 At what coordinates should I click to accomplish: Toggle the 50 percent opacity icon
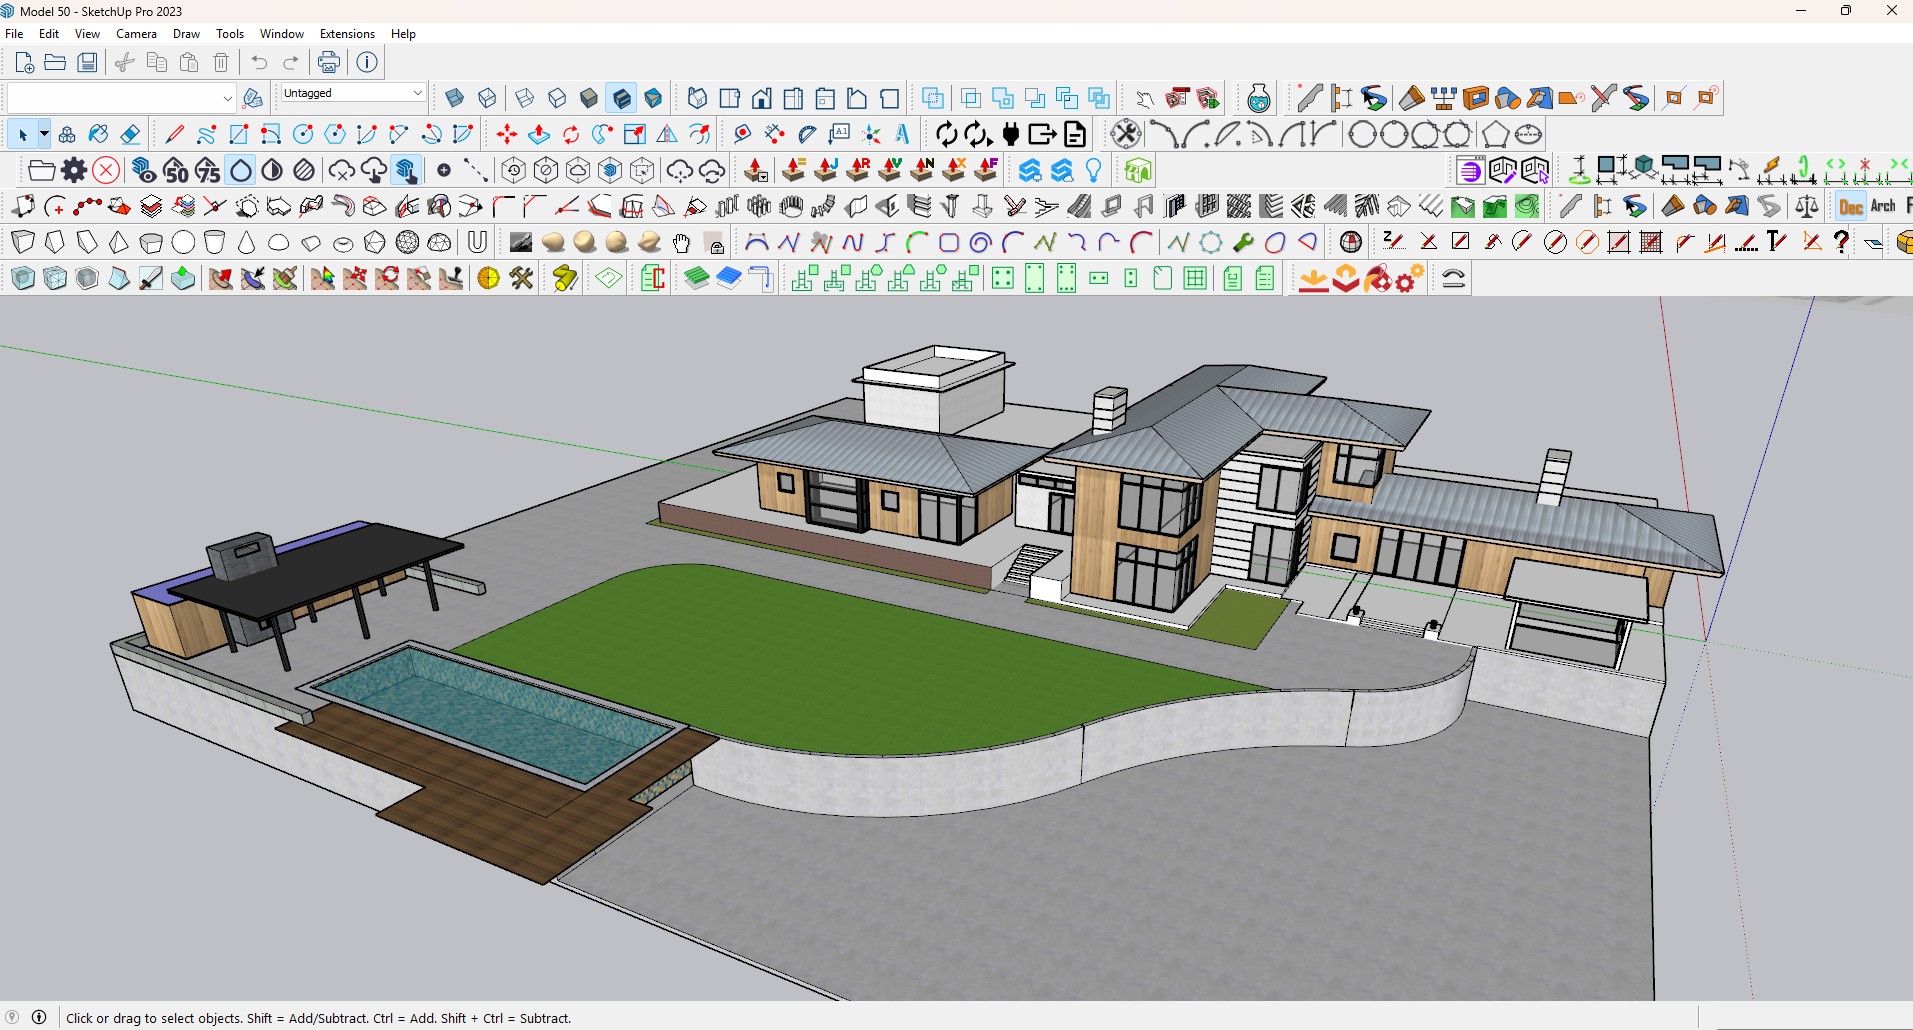(175, 170)
